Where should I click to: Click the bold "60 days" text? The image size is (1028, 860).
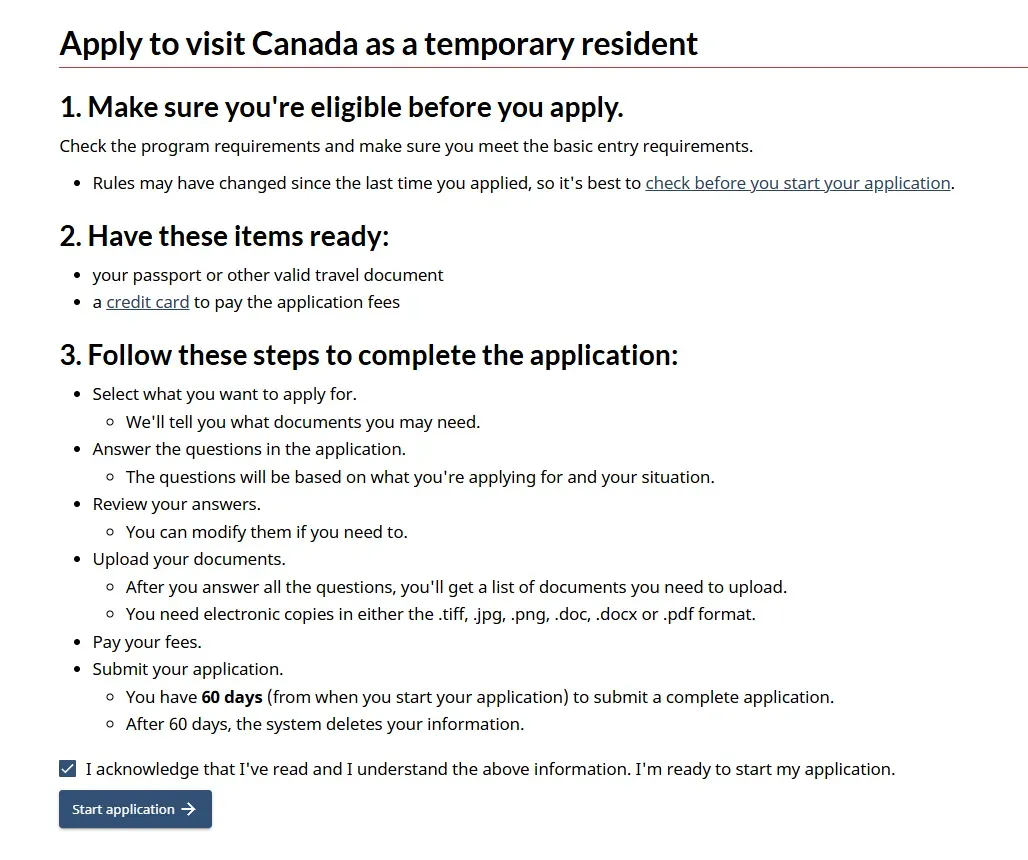point(232,697)
